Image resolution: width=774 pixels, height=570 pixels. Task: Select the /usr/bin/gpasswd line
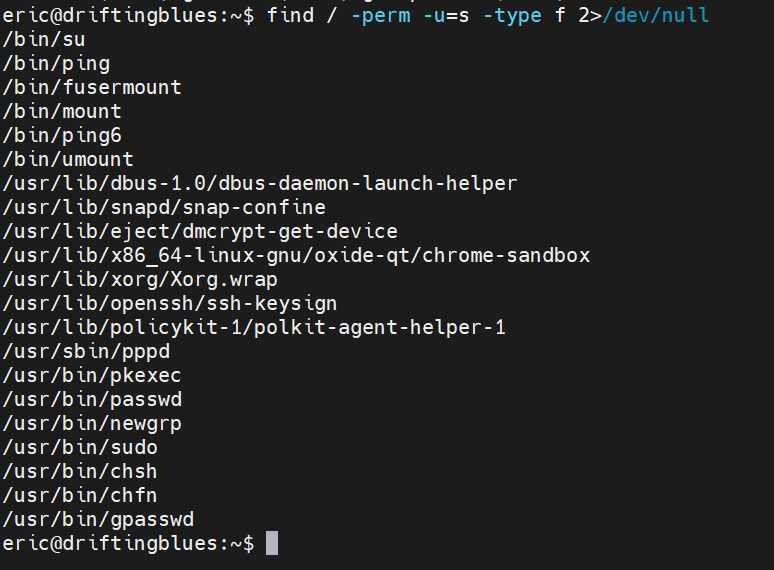click(x=98, y=520)
